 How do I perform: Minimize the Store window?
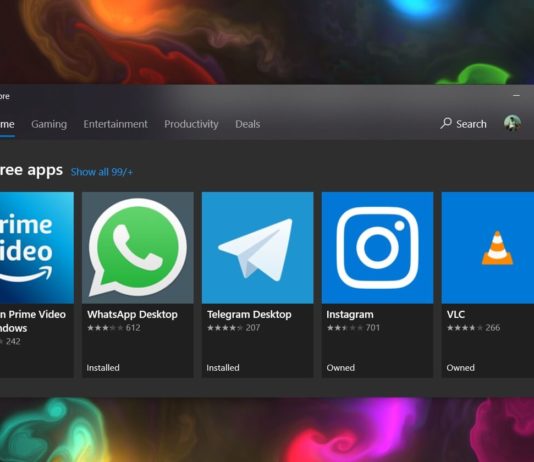pos(516,96)
